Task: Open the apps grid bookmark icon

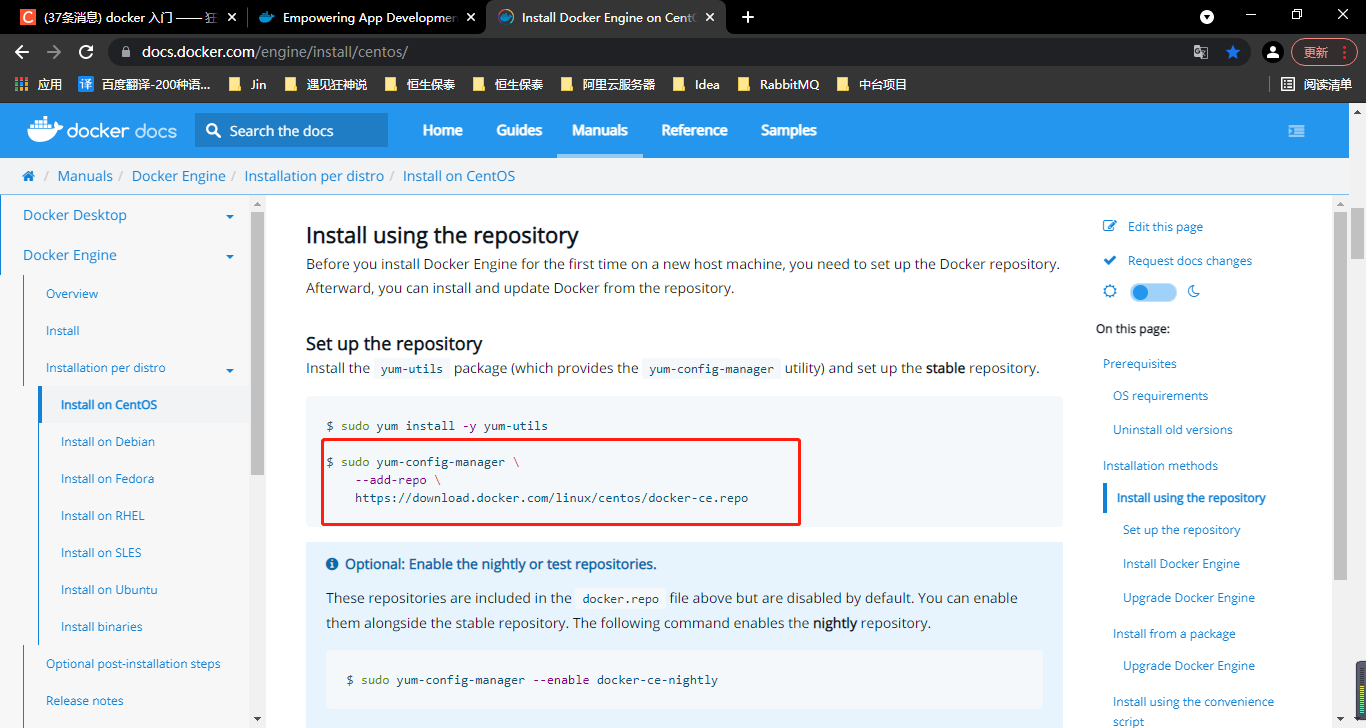Action: tap(21, 84)
